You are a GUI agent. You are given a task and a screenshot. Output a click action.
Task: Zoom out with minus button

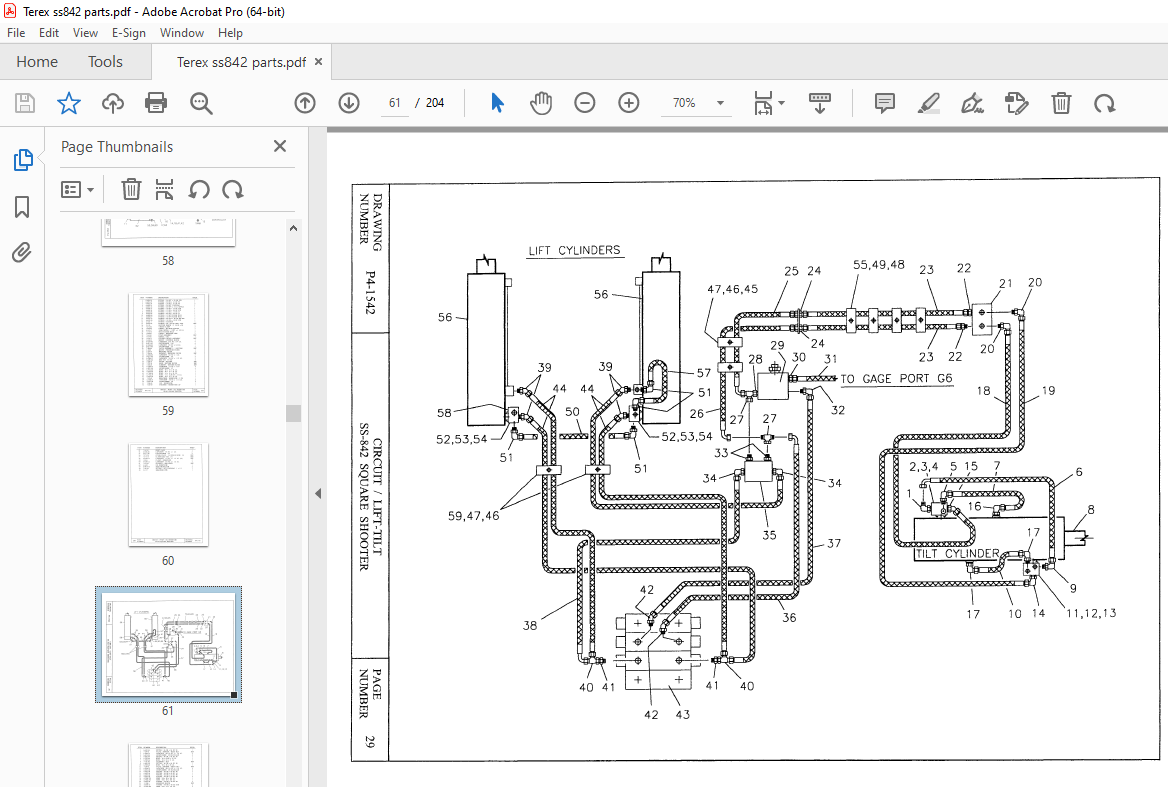coord(585,103)
